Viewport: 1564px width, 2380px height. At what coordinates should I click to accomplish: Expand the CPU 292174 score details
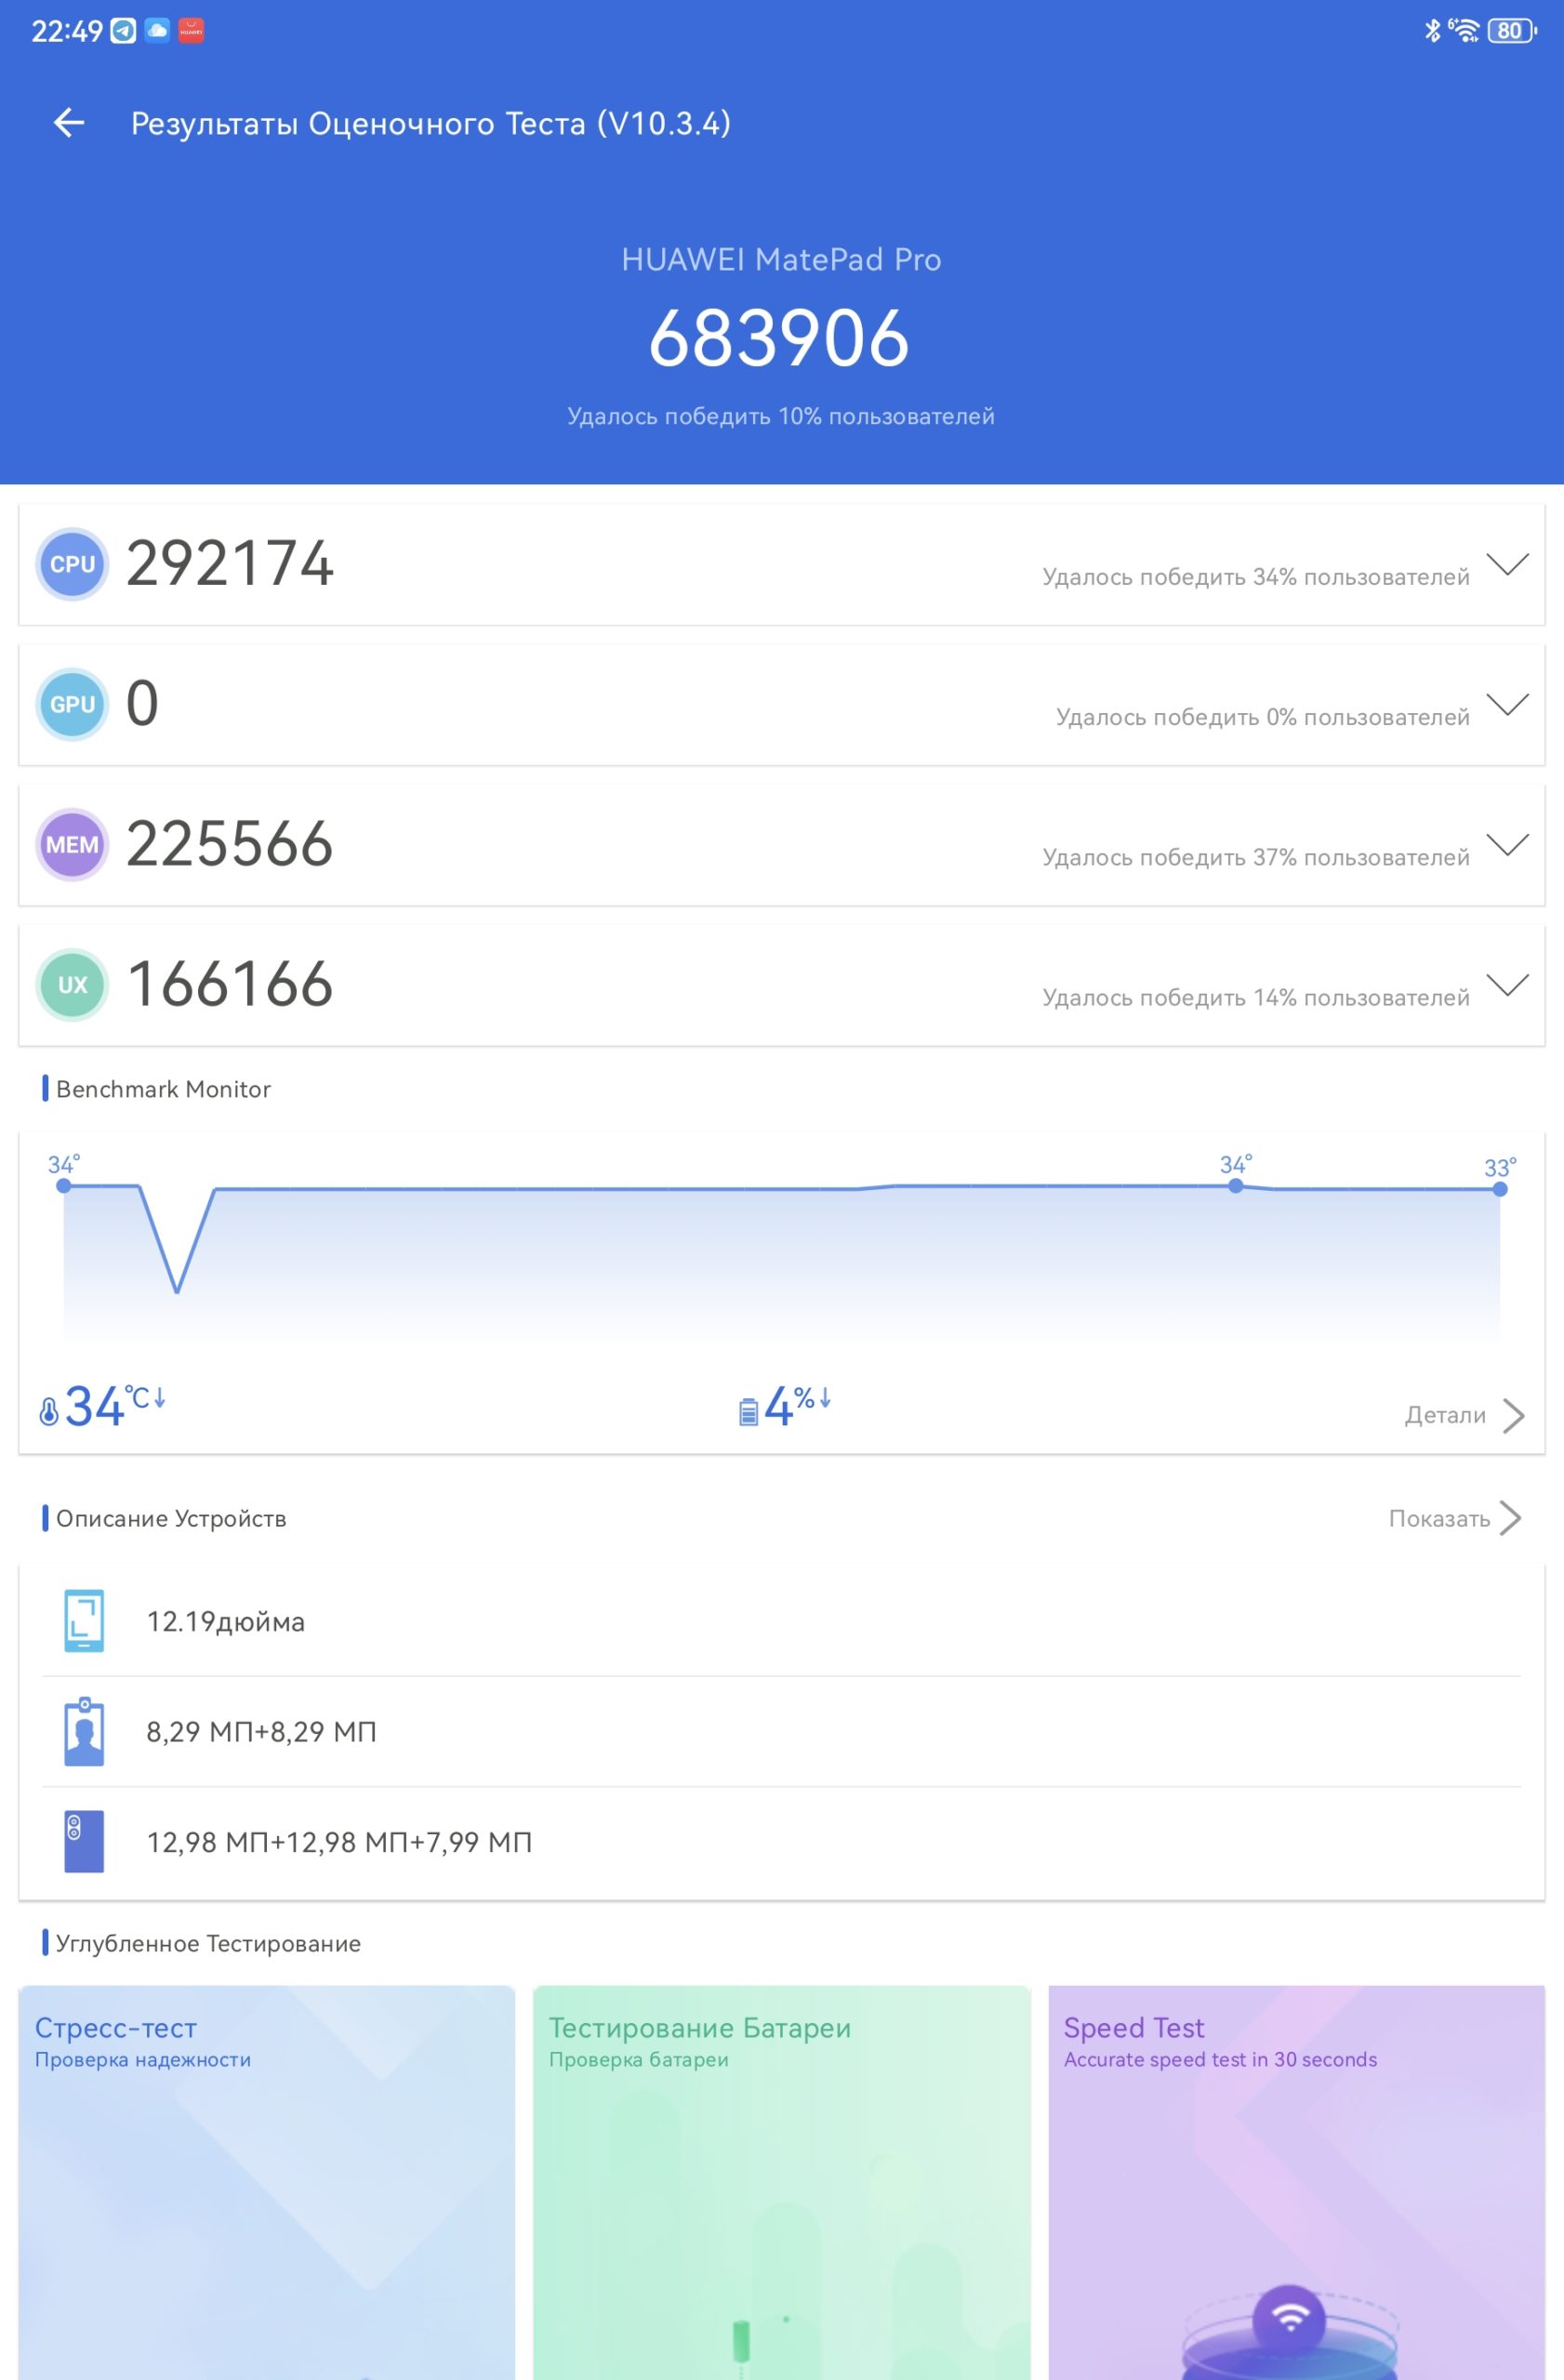[1507, 564]
